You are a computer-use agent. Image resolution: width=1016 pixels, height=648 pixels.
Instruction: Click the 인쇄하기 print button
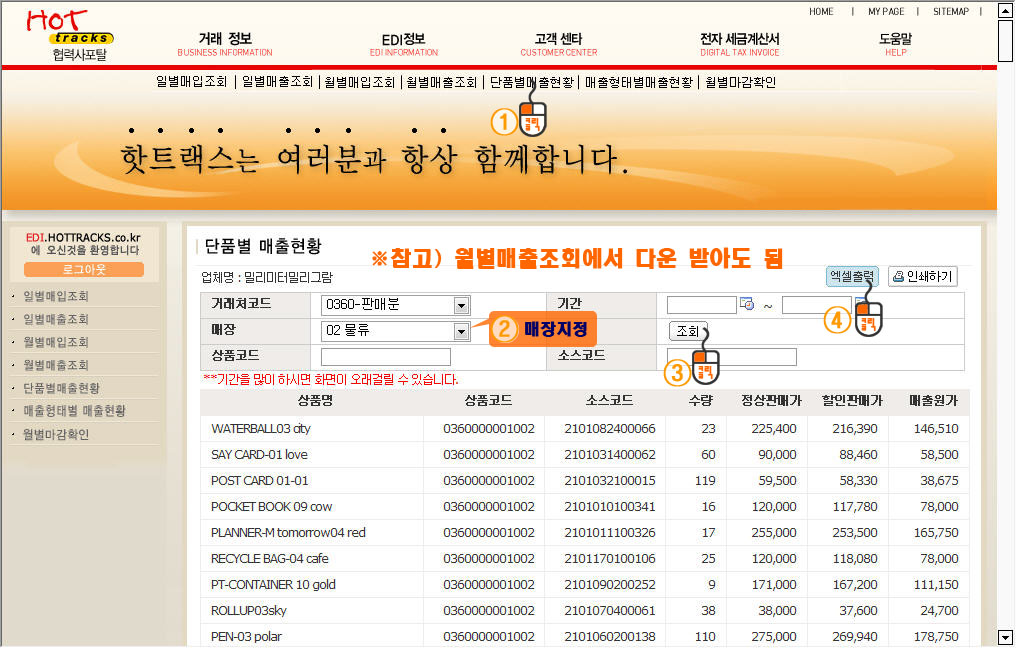click(x=923, y=277)
